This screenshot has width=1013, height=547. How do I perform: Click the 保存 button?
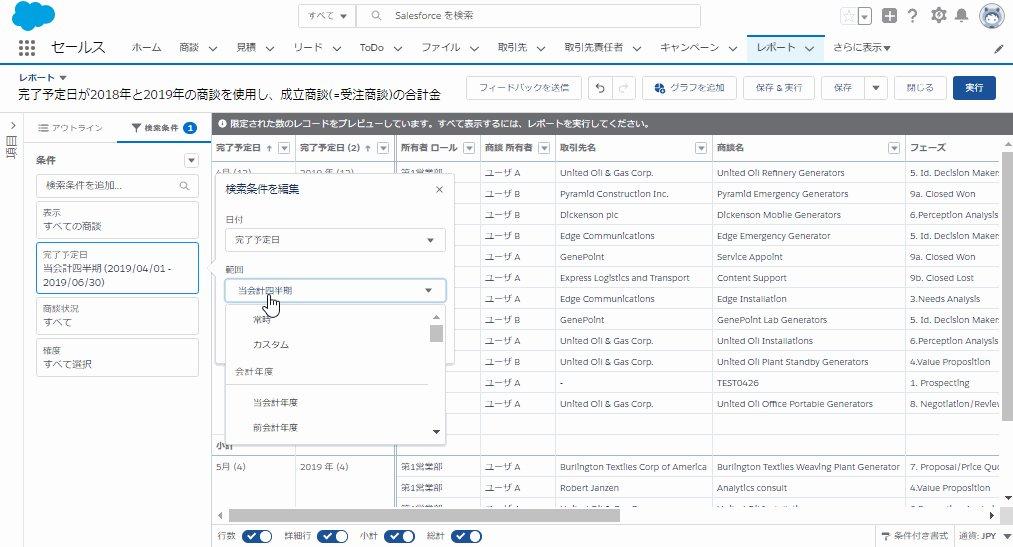[842, 88]
